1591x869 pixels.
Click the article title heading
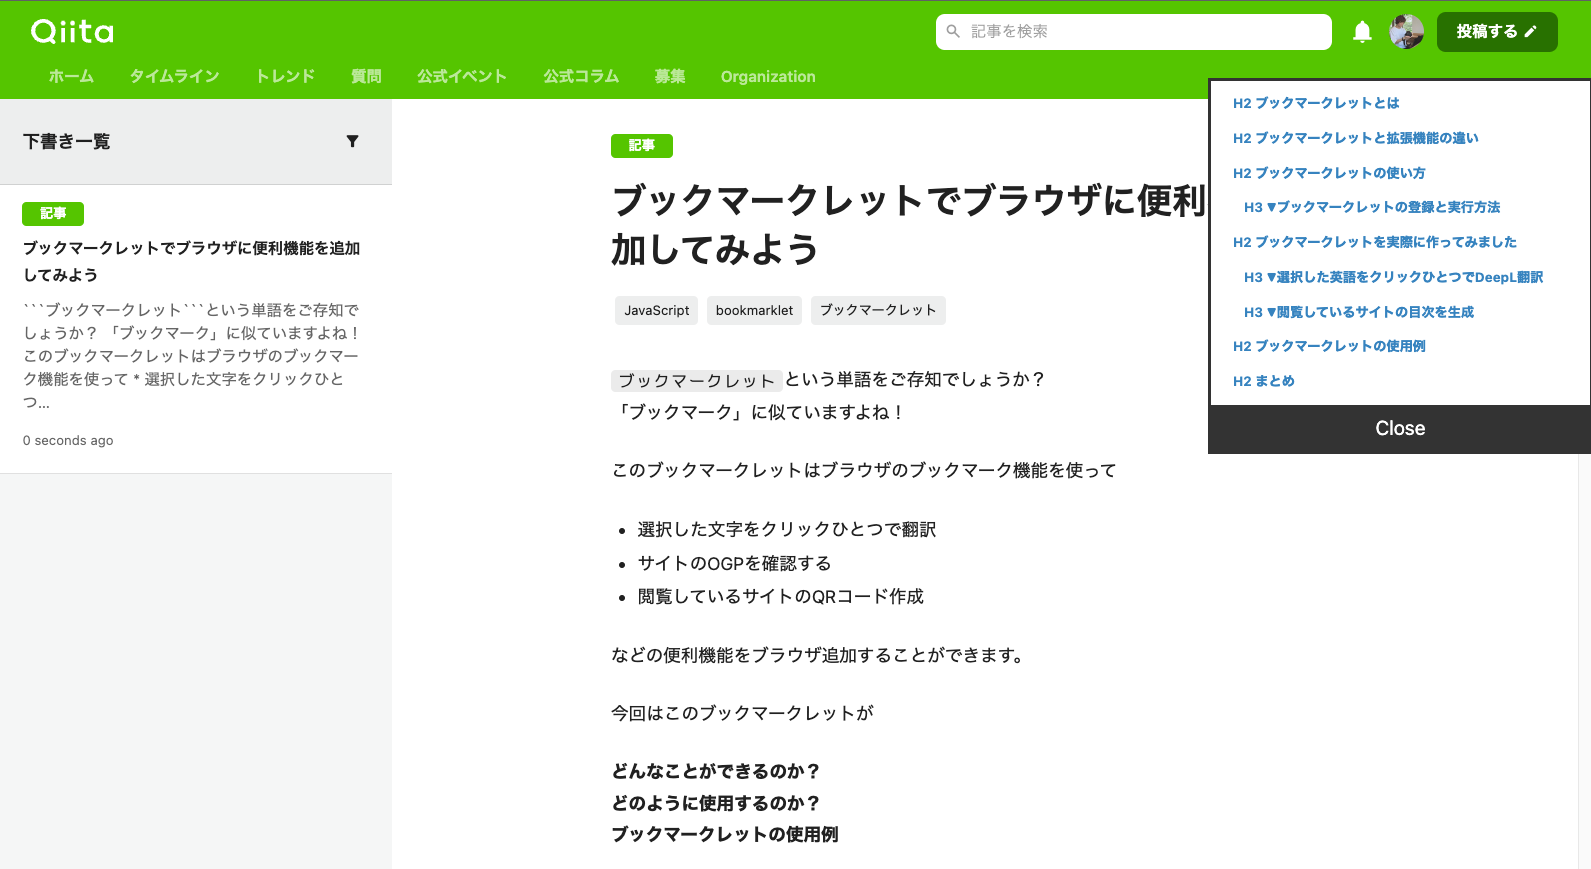tap(908, 225)
